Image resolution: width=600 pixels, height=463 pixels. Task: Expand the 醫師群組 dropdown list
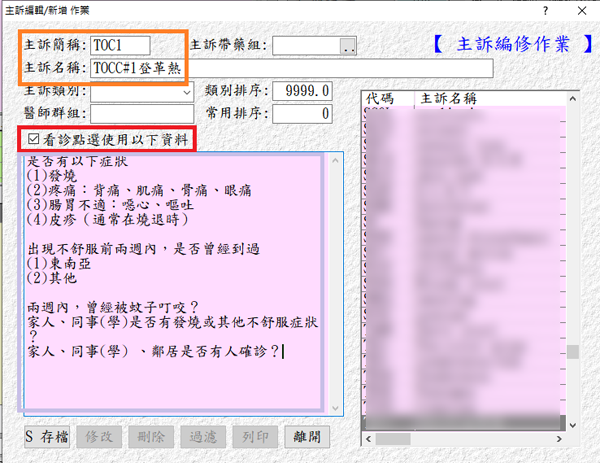(187, 114)
